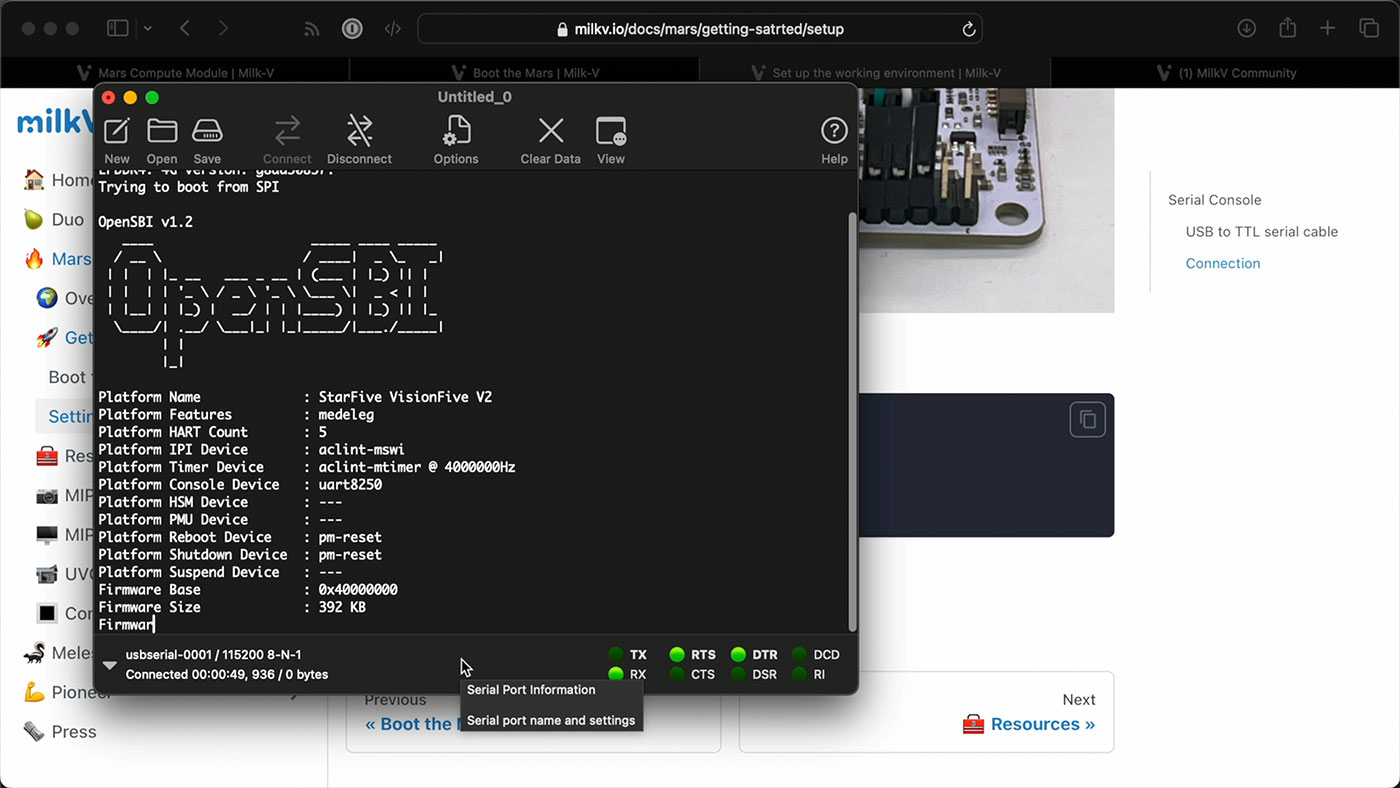Click the Platform Name terminal line
This screenshot has width=1400, height=788.
pos(295,397)
